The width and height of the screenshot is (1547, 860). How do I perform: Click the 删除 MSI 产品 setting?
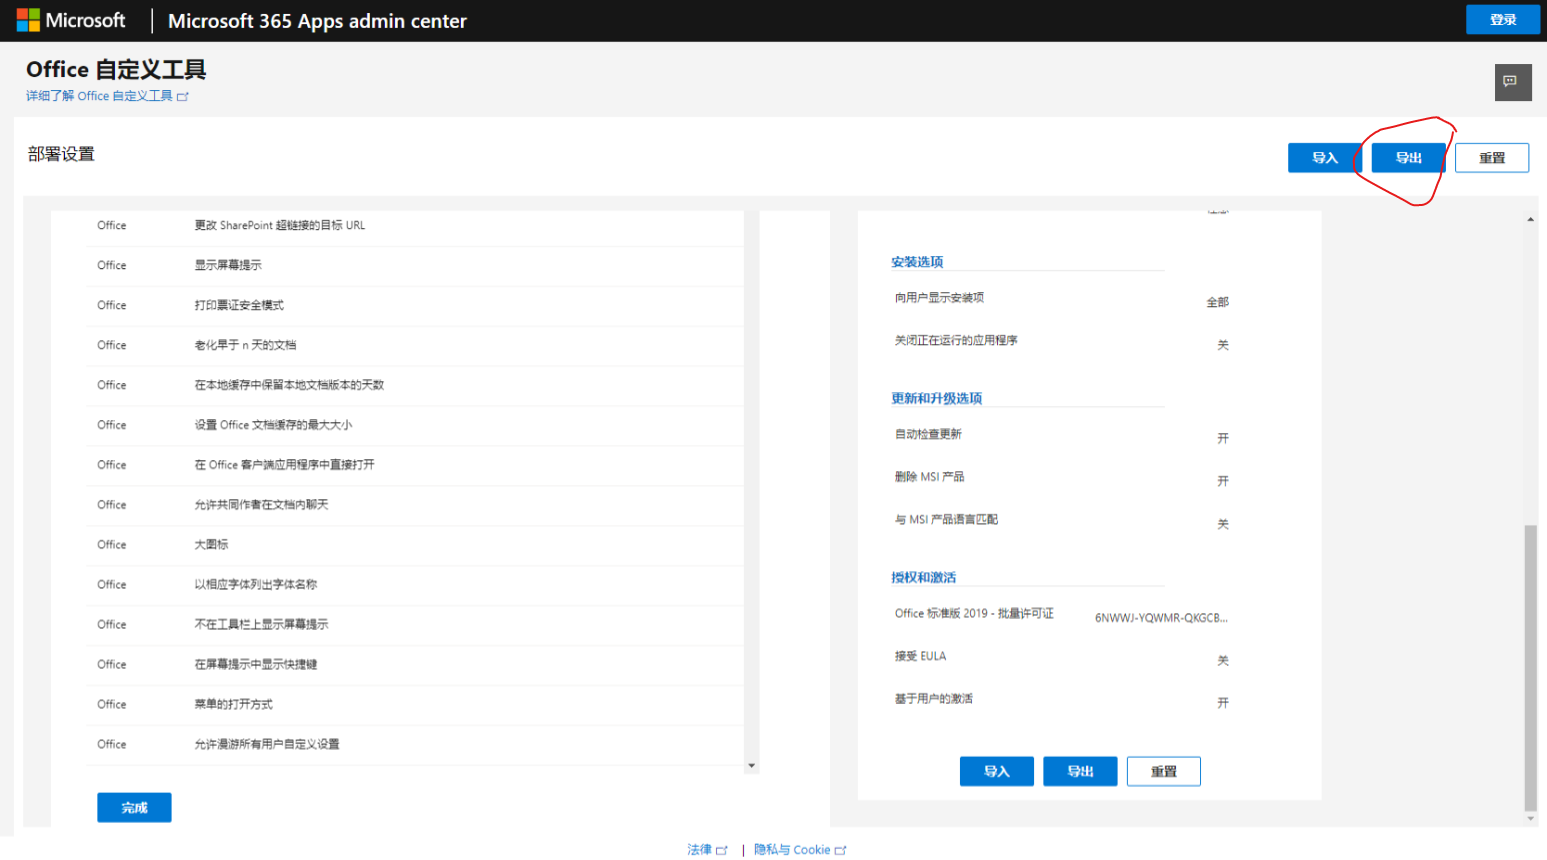pos(929,477)
